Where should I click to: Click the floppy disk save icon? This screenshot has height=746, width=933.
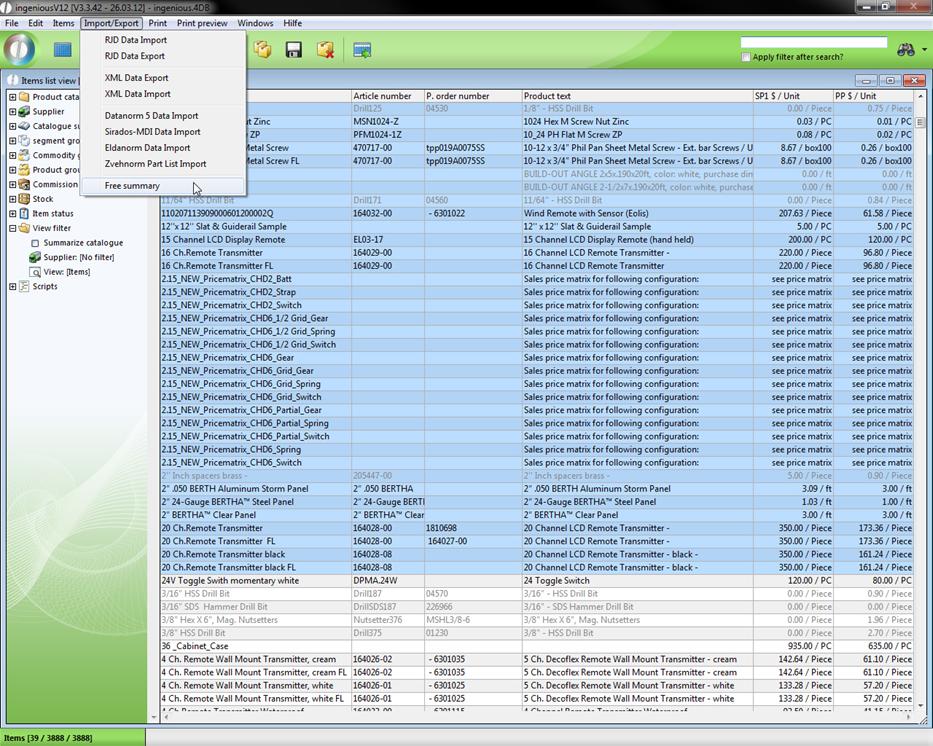(x=294, y=49)
